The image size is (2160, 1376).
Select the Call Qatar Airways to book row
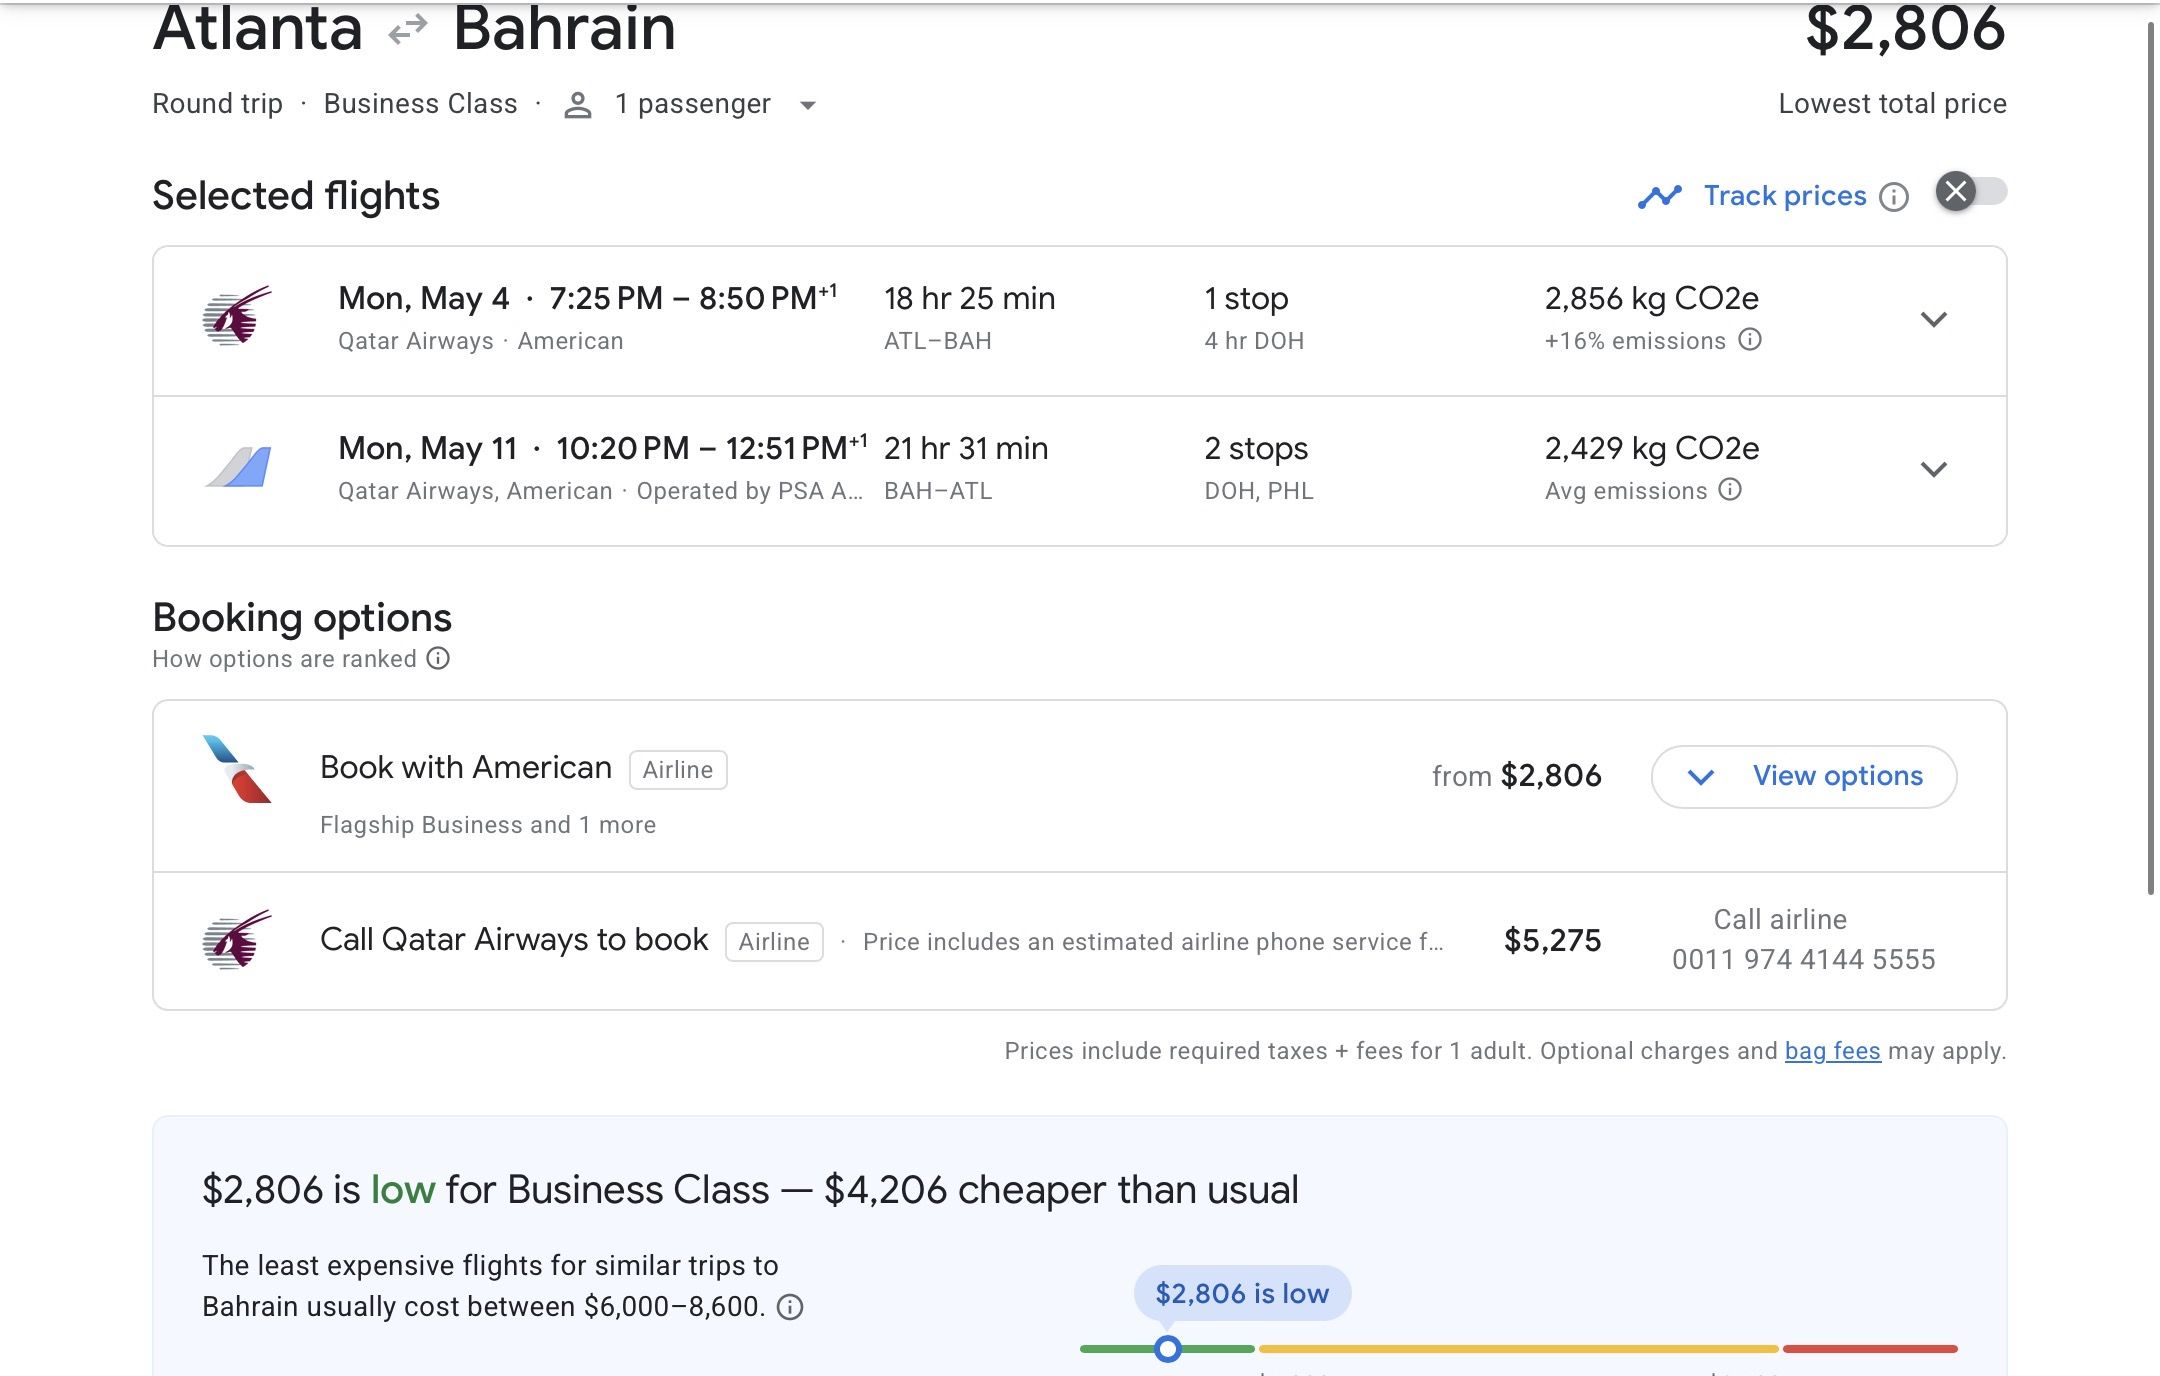point(1080,941)
